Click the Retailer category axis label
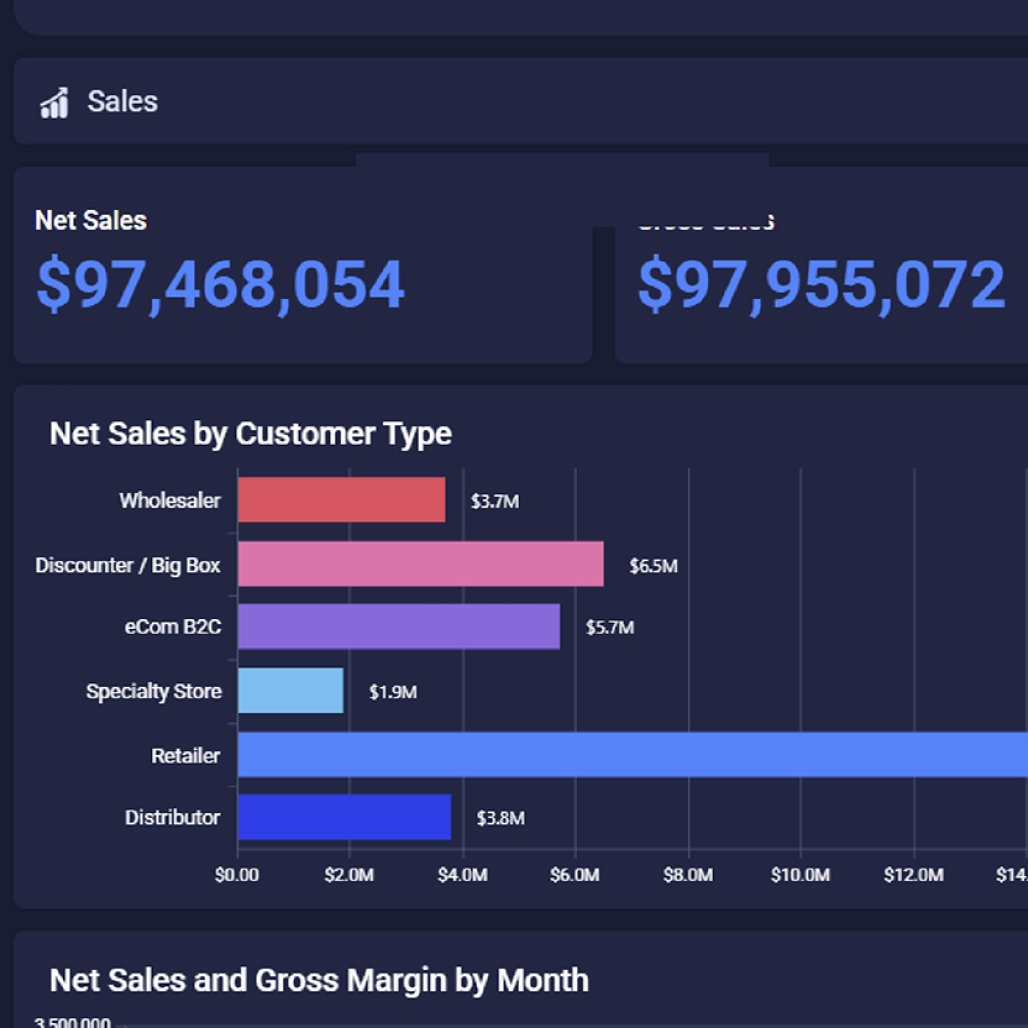This screenshot has width=1028, height=1028. point(185,756)
